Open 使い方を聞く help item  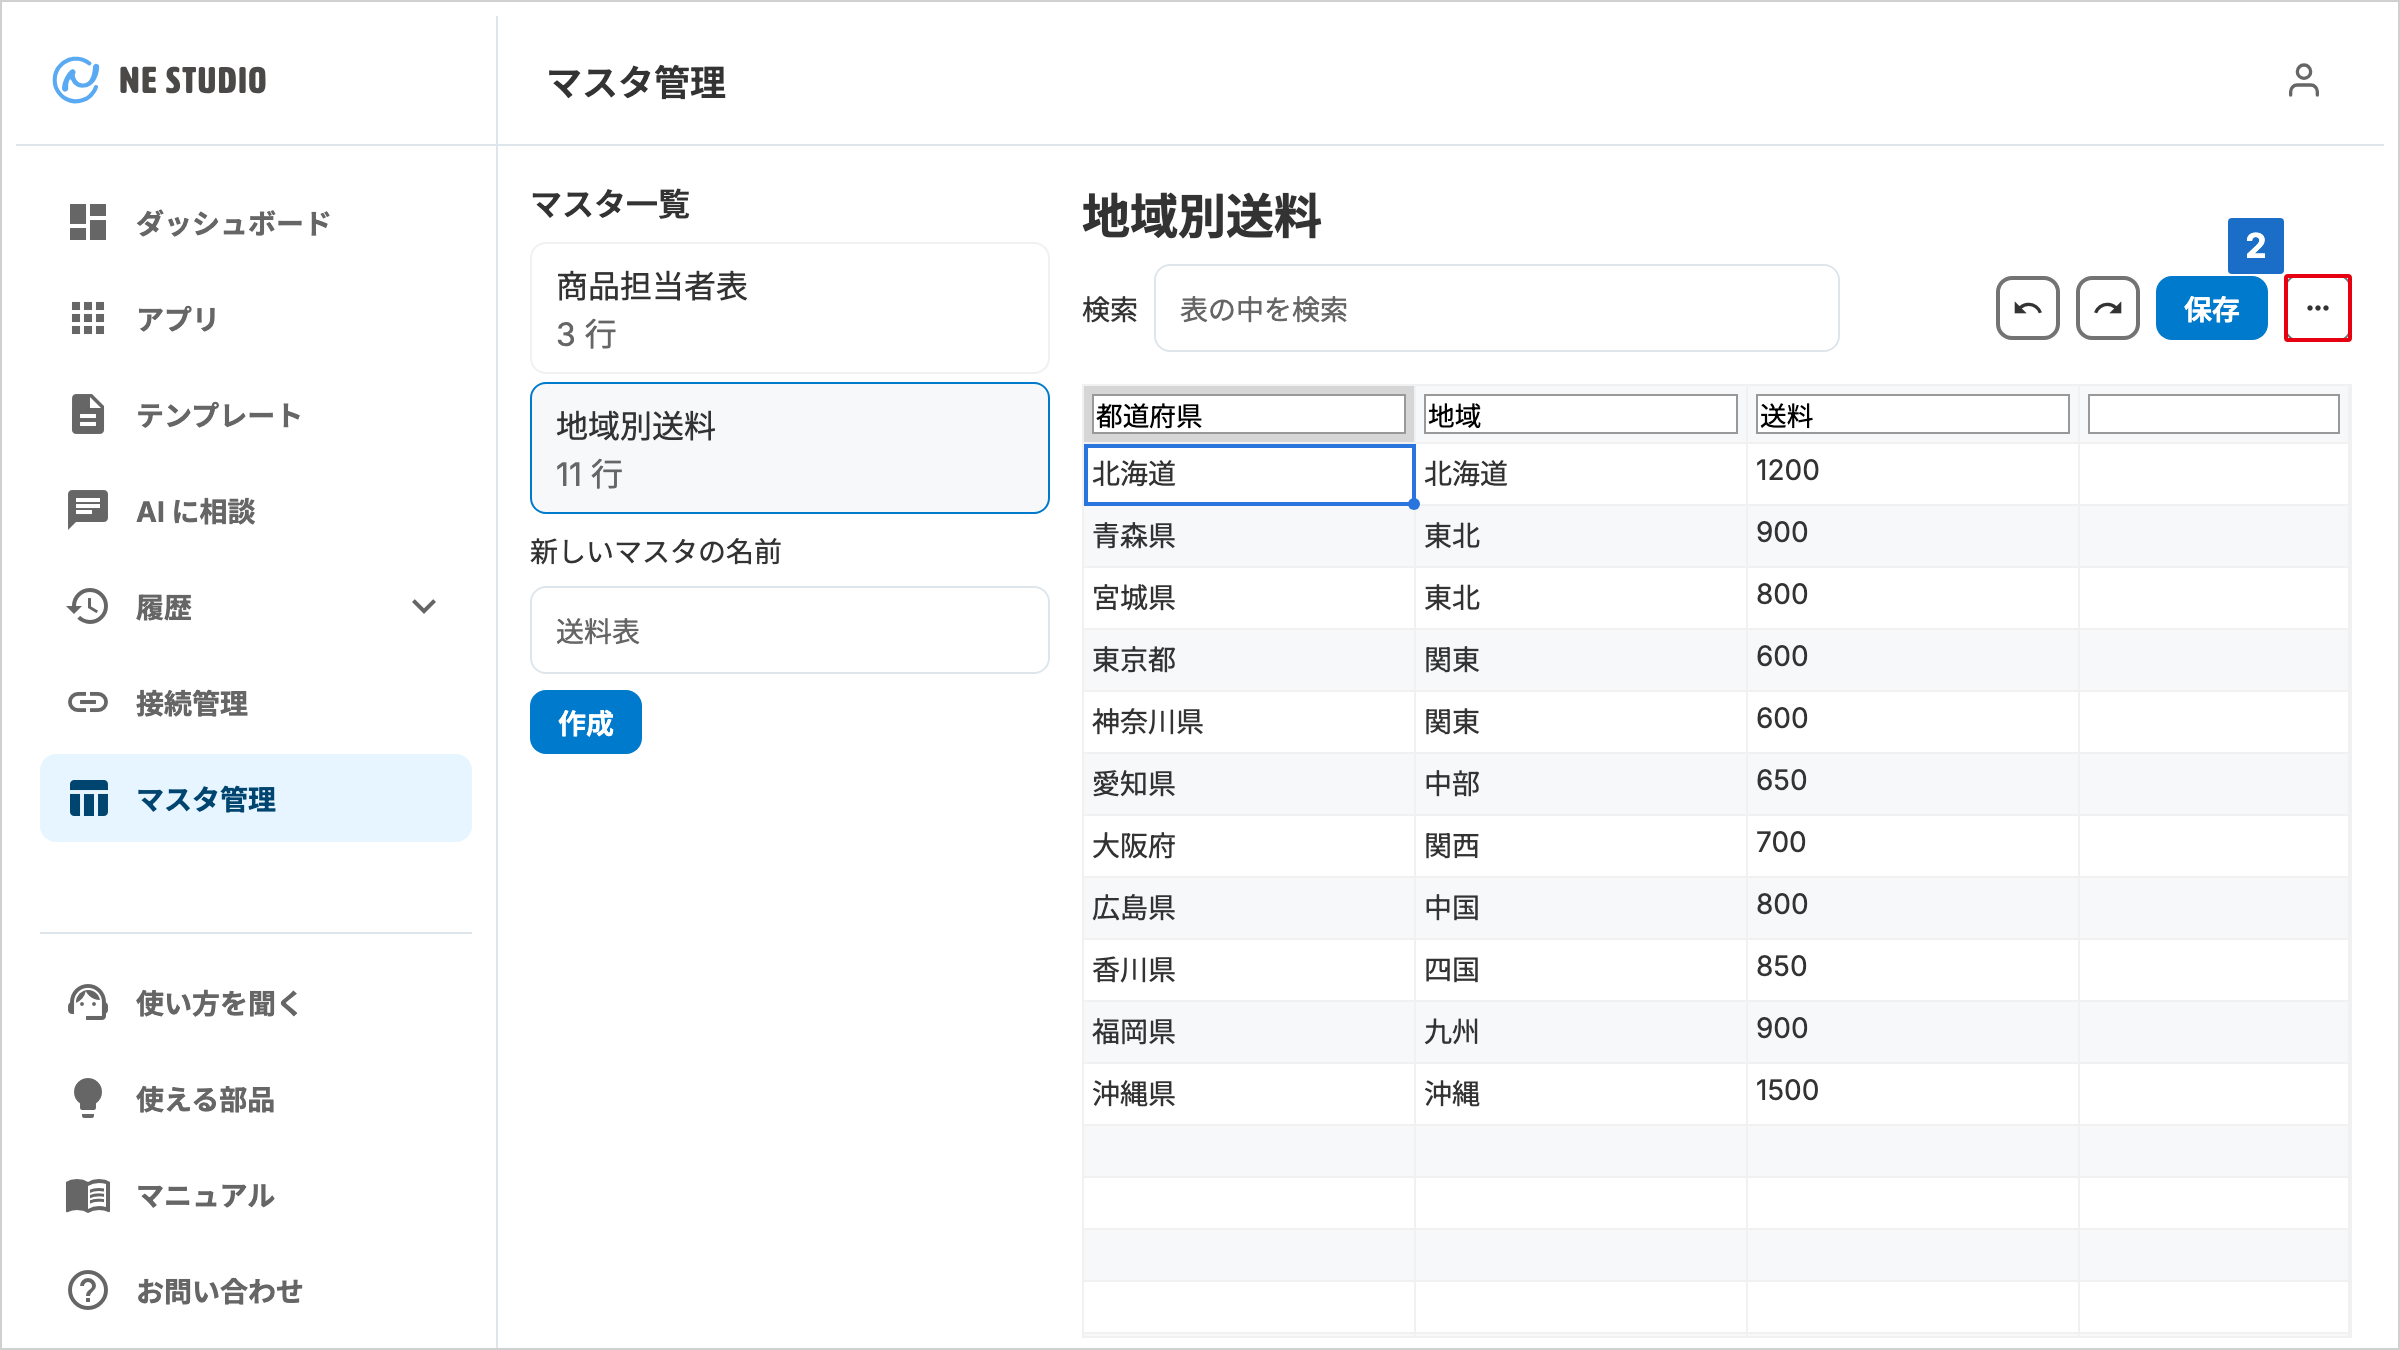[255, 1002]
